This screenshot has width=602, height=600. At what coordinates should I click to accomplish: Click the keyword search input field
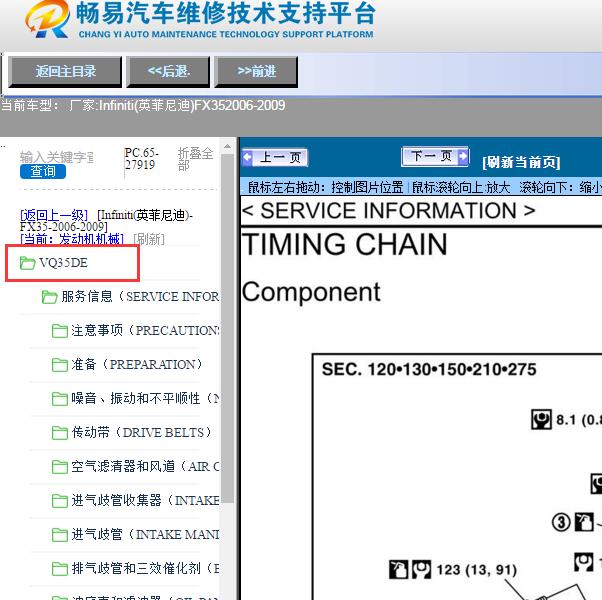point(56,157)
